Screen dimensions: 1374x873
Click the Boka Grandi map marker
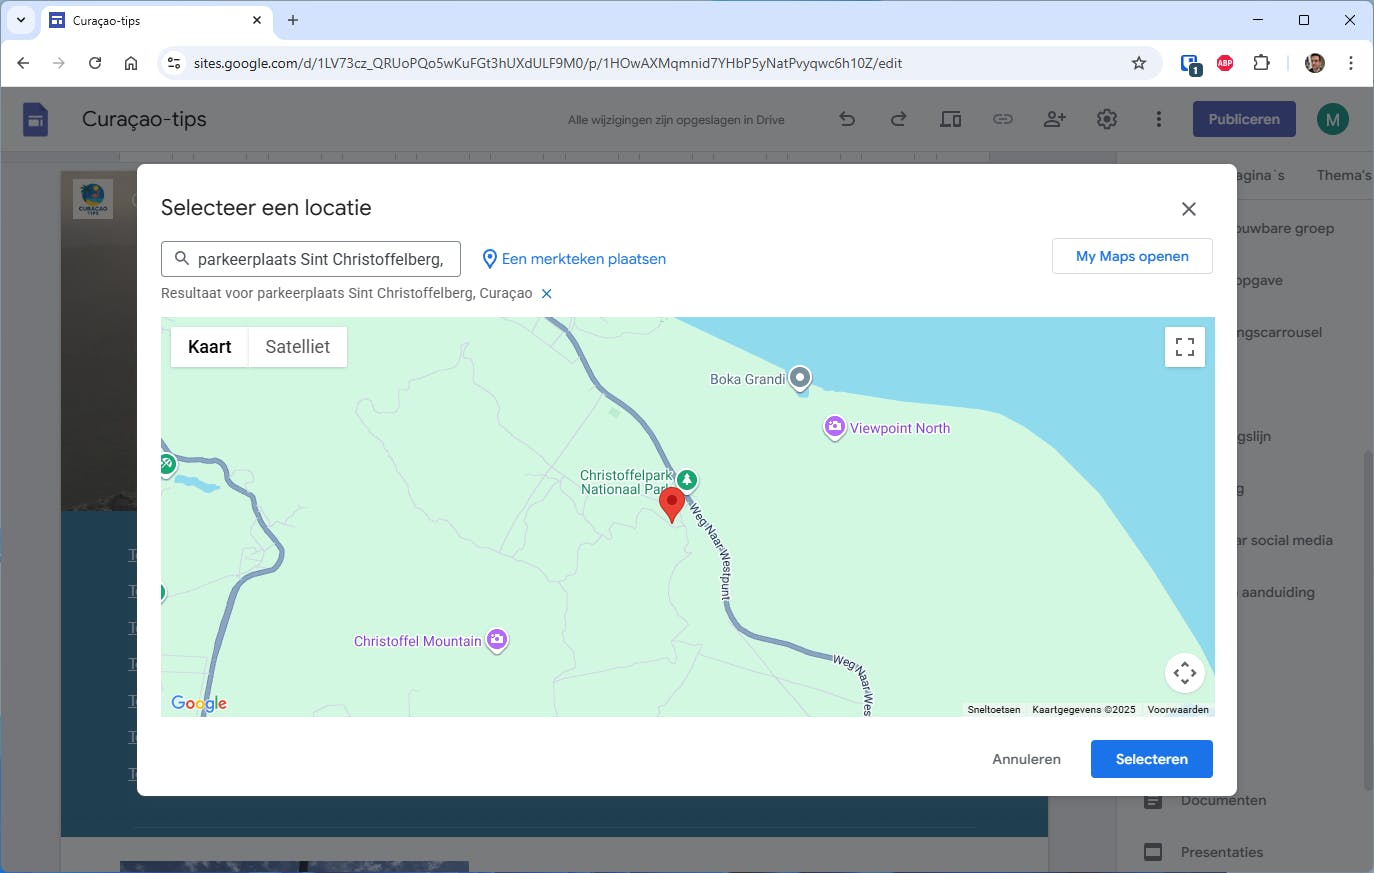click(800, 379)
